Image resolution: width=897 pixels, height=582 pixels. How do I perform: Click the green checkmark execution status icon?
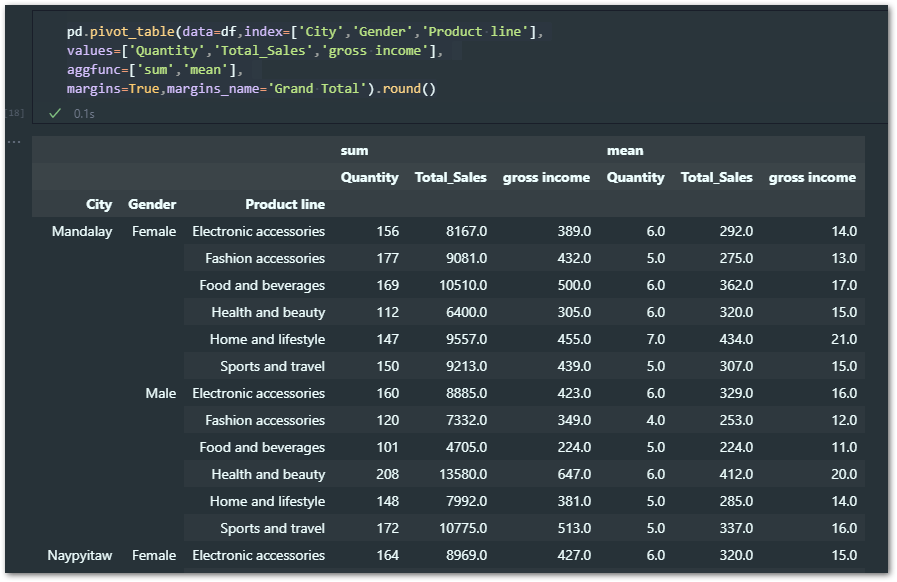pos(55,113)
